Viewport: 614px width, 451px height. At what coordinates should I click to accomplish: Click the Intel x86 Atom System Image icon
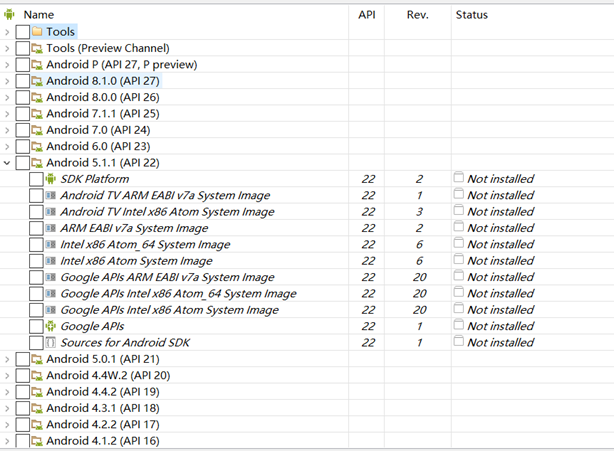[x=51, y=261]
